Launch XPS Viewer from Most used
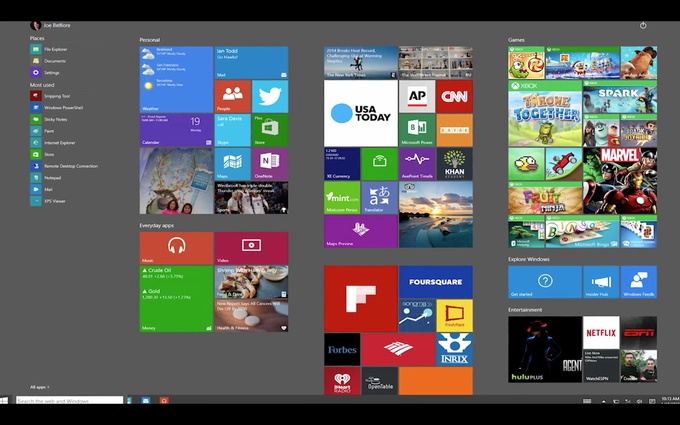Image resolution: width=680 pixels, height=425 pixels. (x=48, y=201)
